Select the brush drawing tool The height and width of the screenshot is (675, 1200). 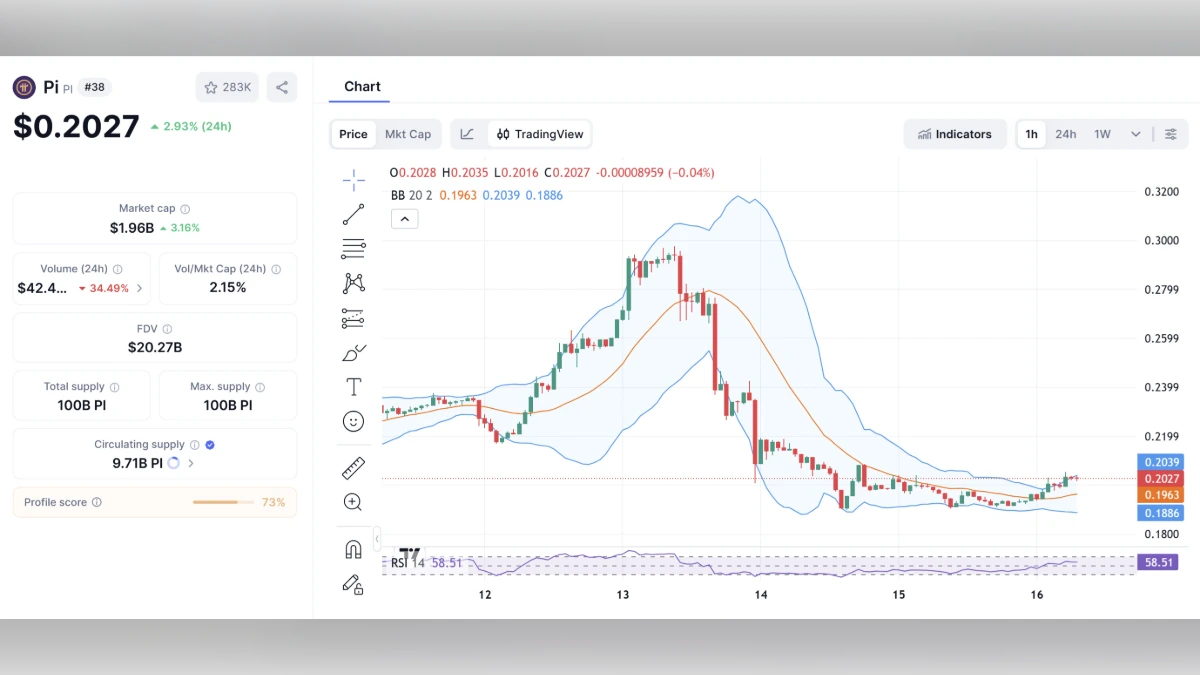point(353,353)
